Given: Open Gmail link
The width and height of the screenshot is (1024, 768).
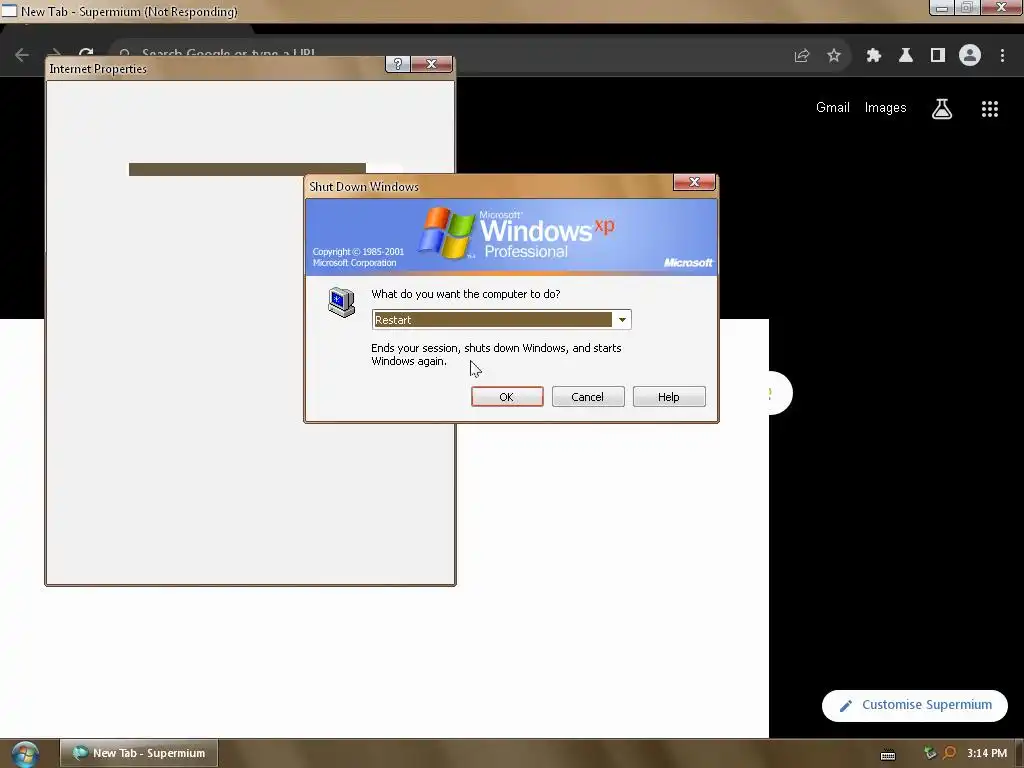Looking at the screenshot, I should pyautogui.click(x=833, y=108).
